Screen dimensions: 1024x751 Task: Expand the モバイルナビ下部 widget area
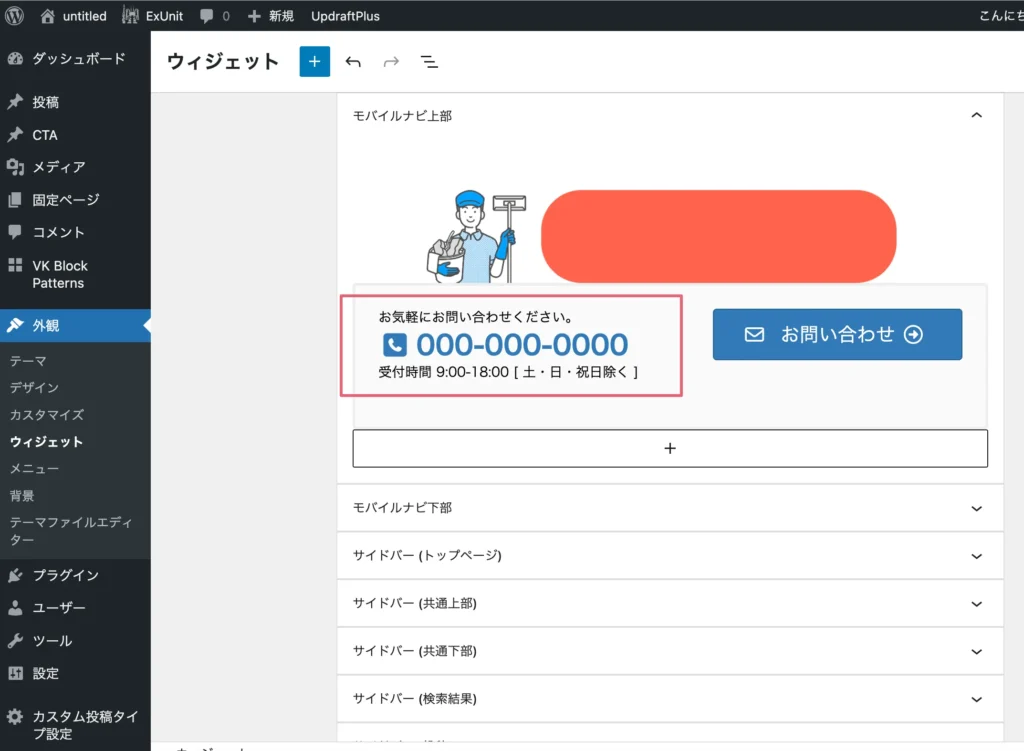point(977,508)
